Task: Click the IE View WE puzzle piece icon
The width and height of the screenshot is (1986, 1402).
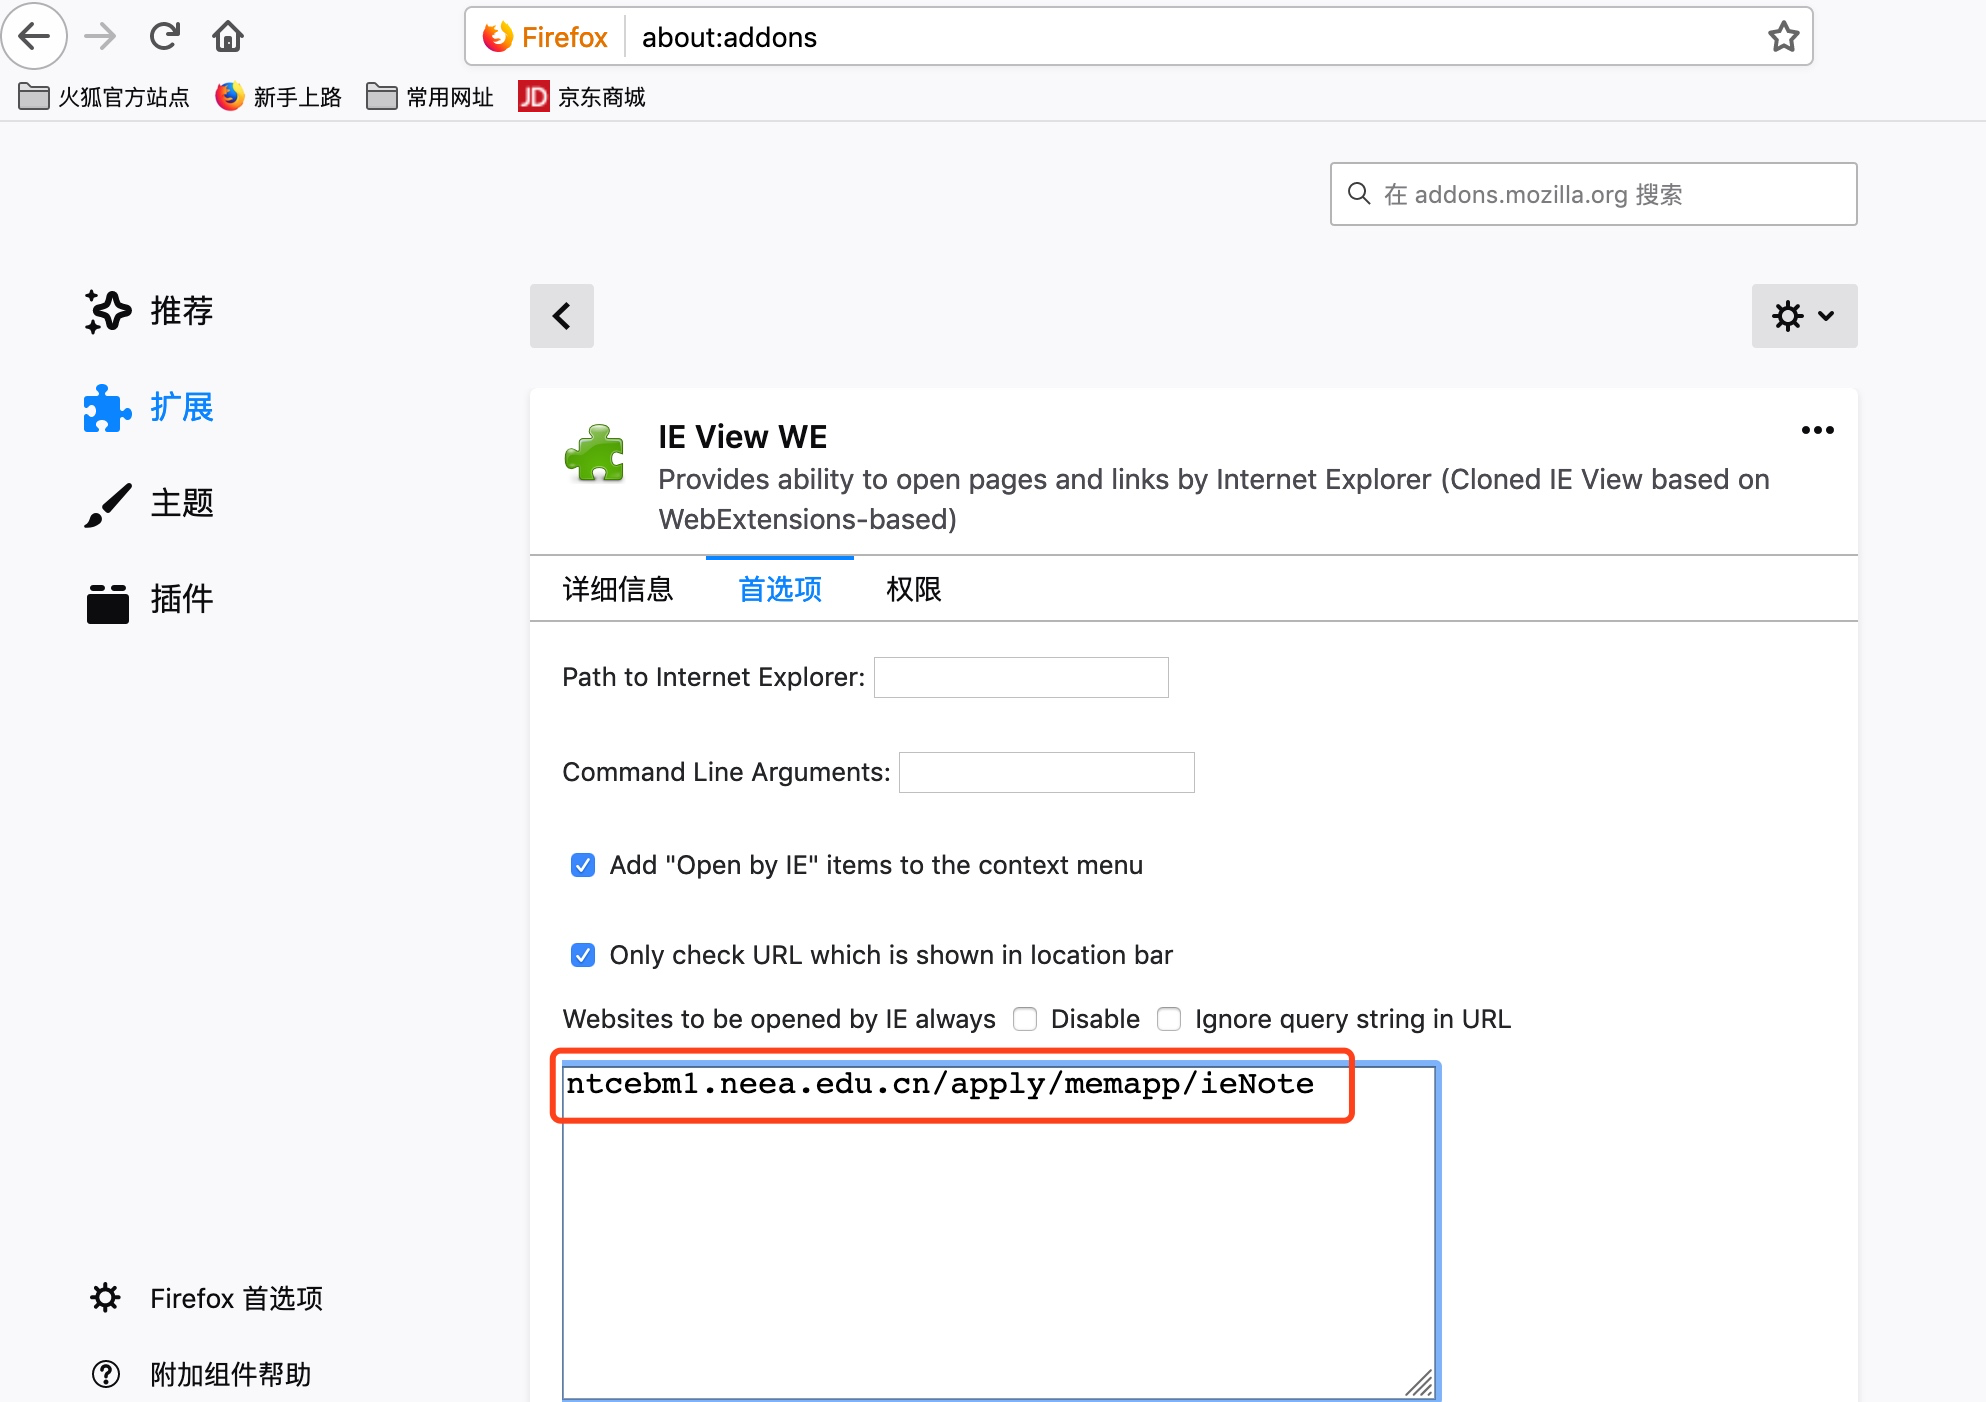Action: tap(595, 453)
